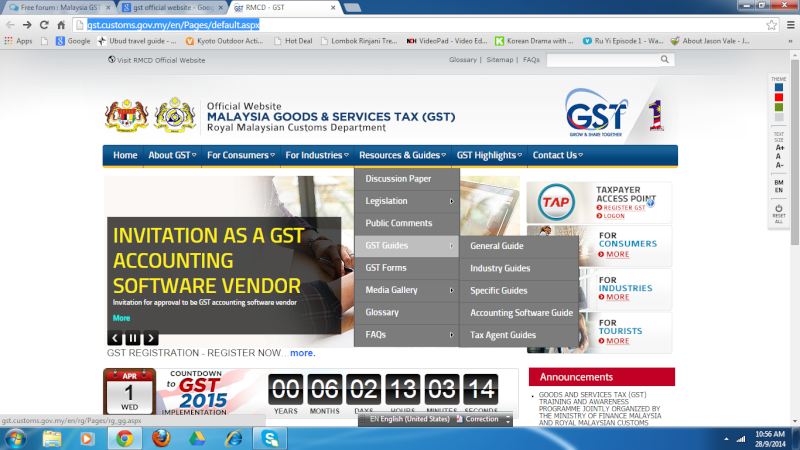Expand the About GST dropdown menu

172,155
